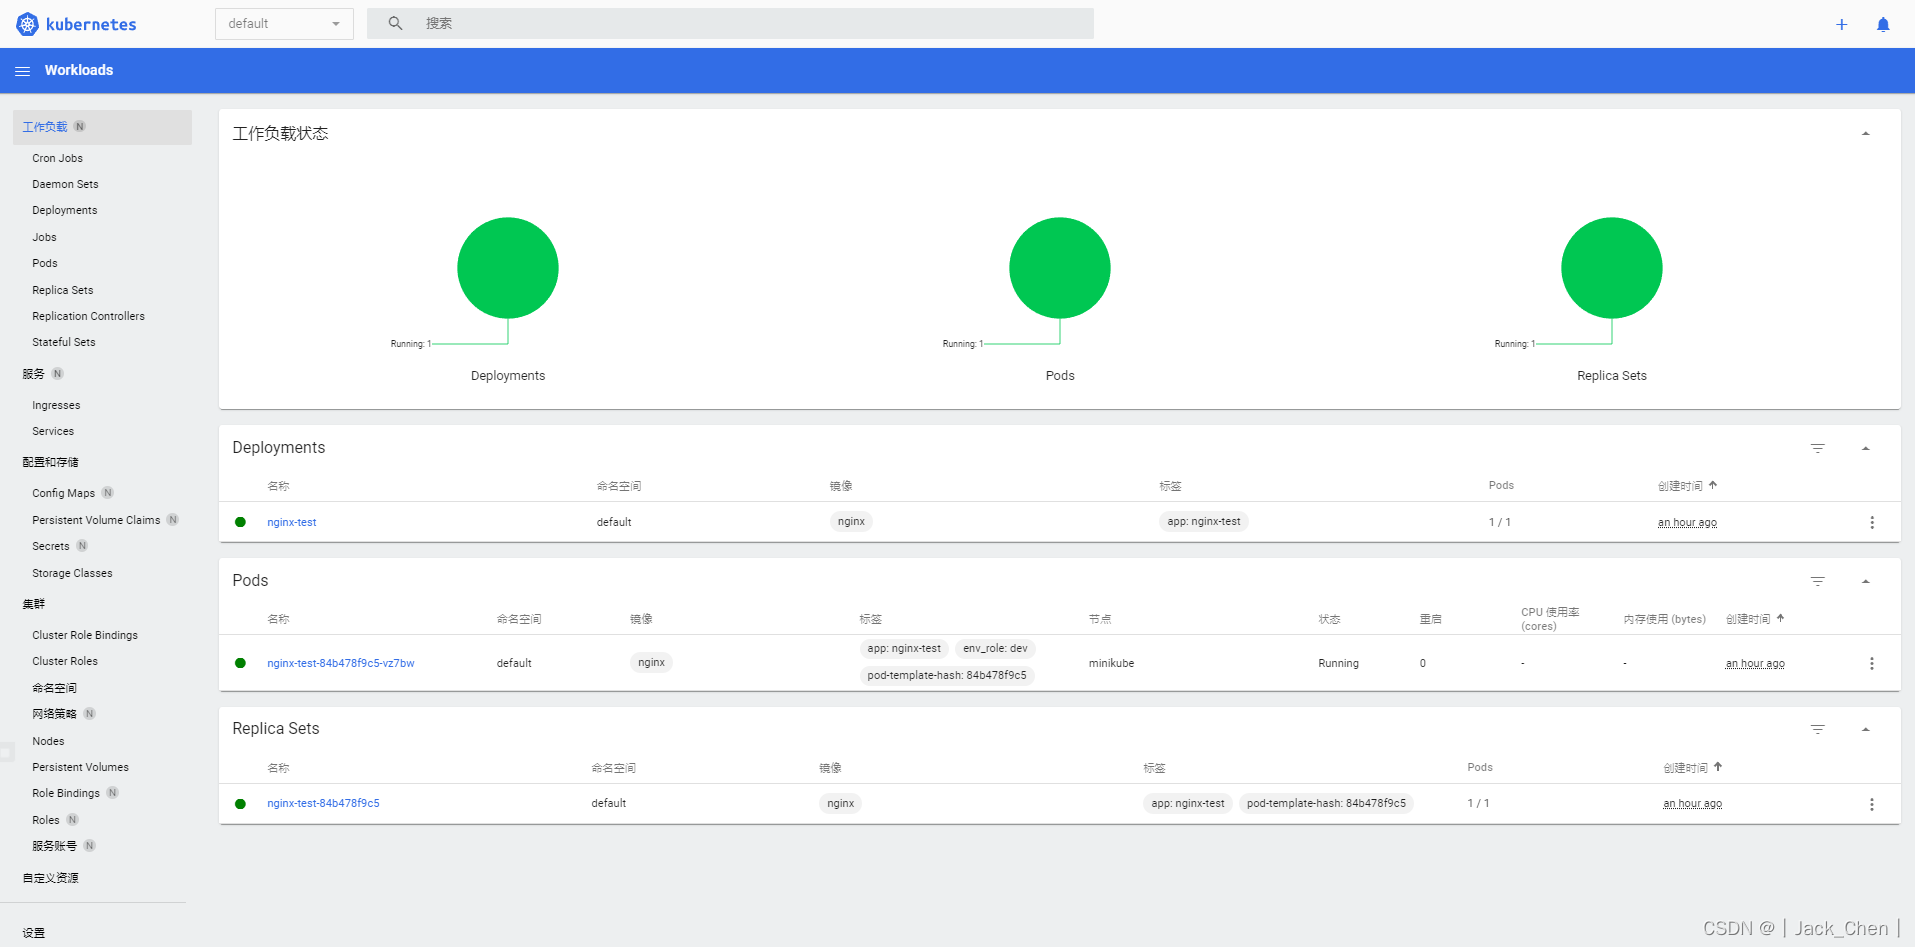Image resolution: width=1915 pixels, height=947 pixels.
Task: Collapse the 工作负载状态 card
Action: pos(1866,134)
